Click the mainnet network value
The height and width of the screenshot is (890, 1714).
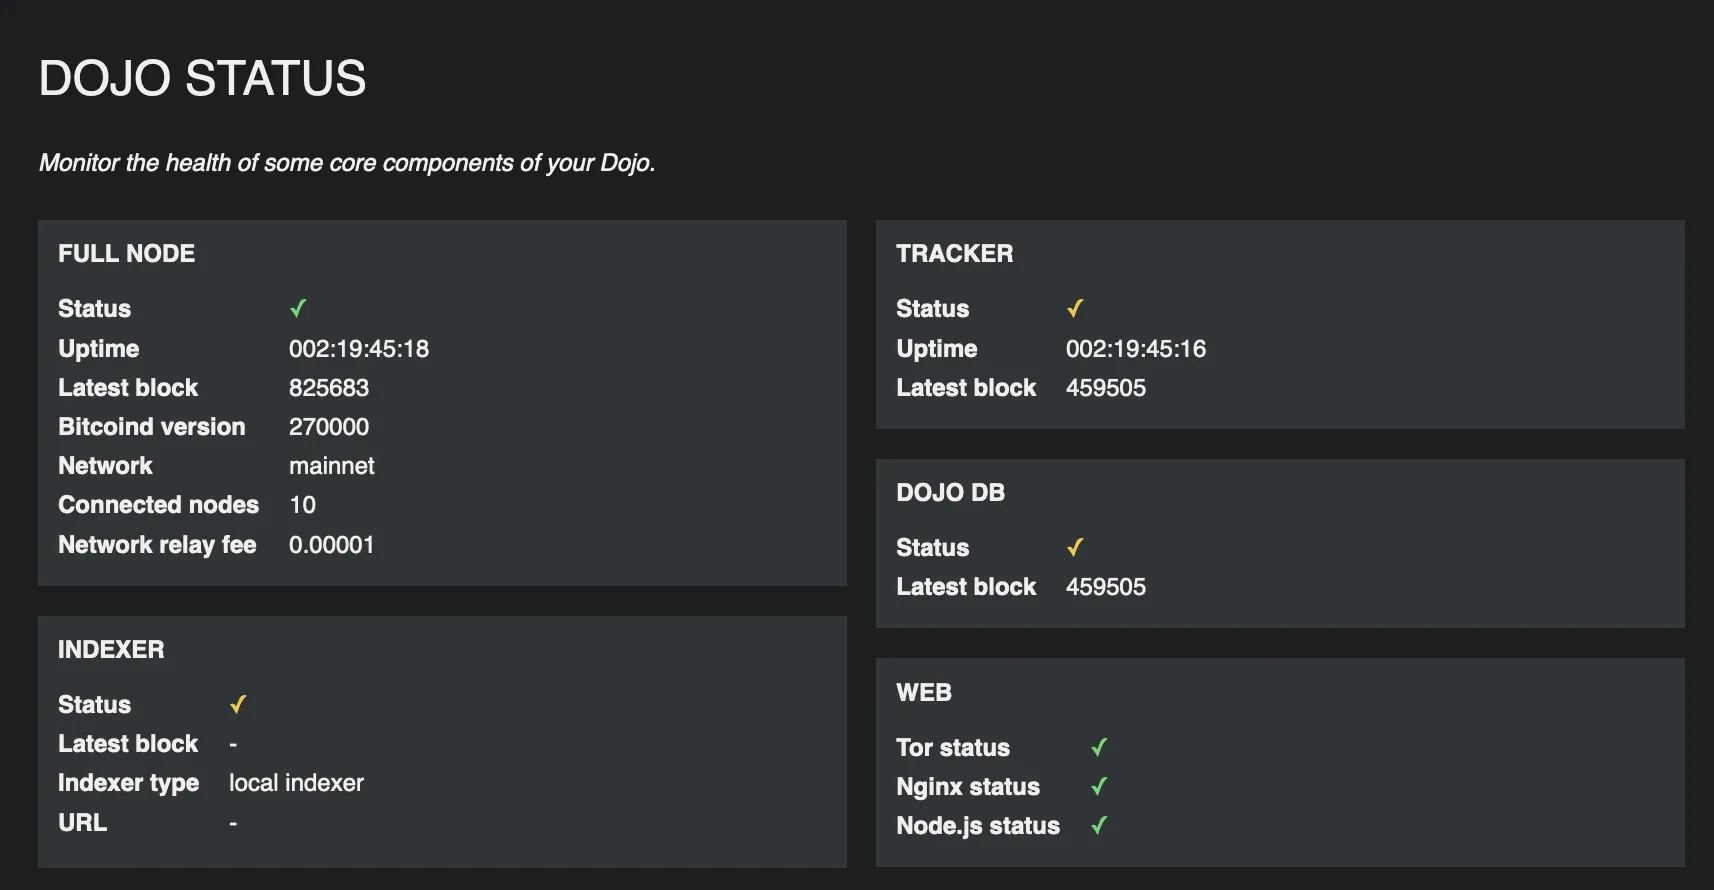tap(332, 466)
